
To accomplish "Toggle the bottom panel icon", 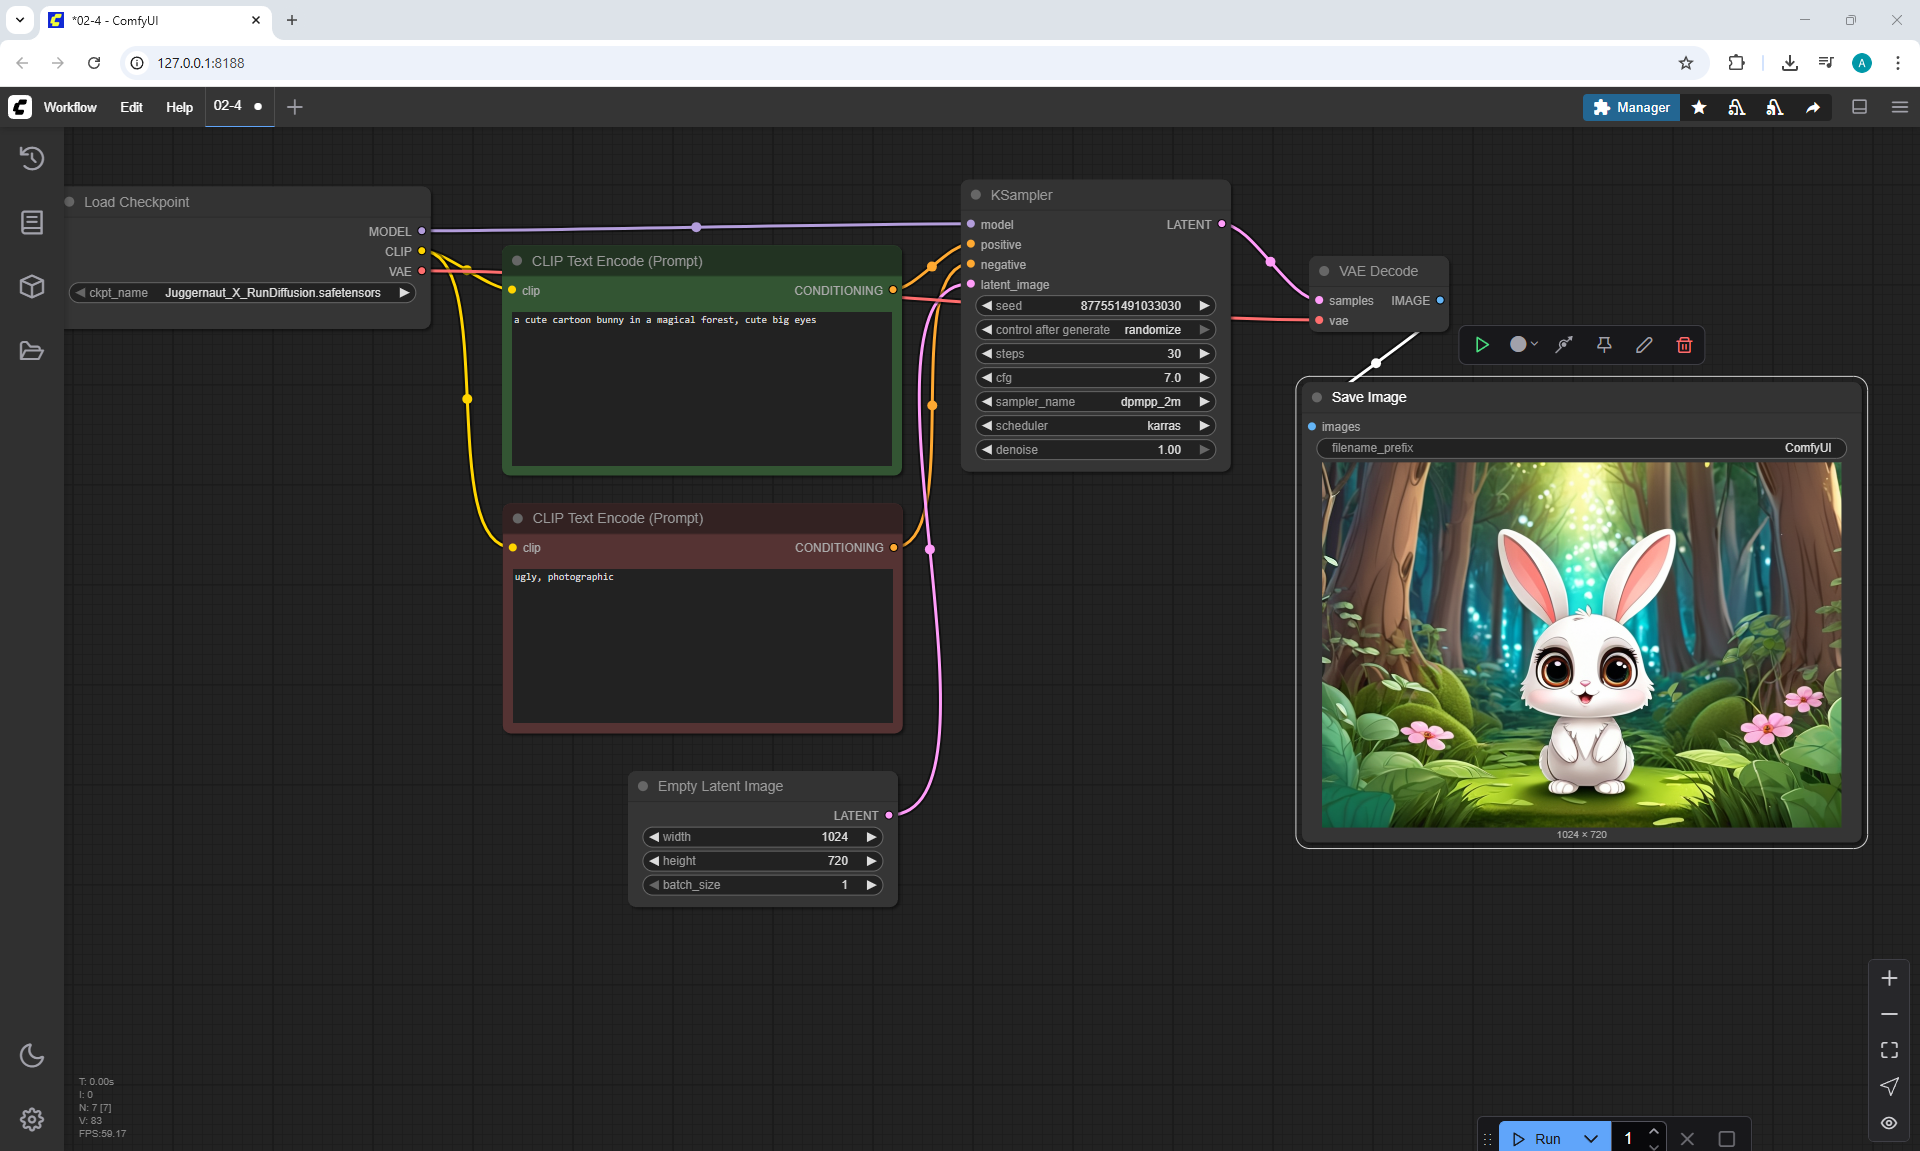I will click(1859, 107).
